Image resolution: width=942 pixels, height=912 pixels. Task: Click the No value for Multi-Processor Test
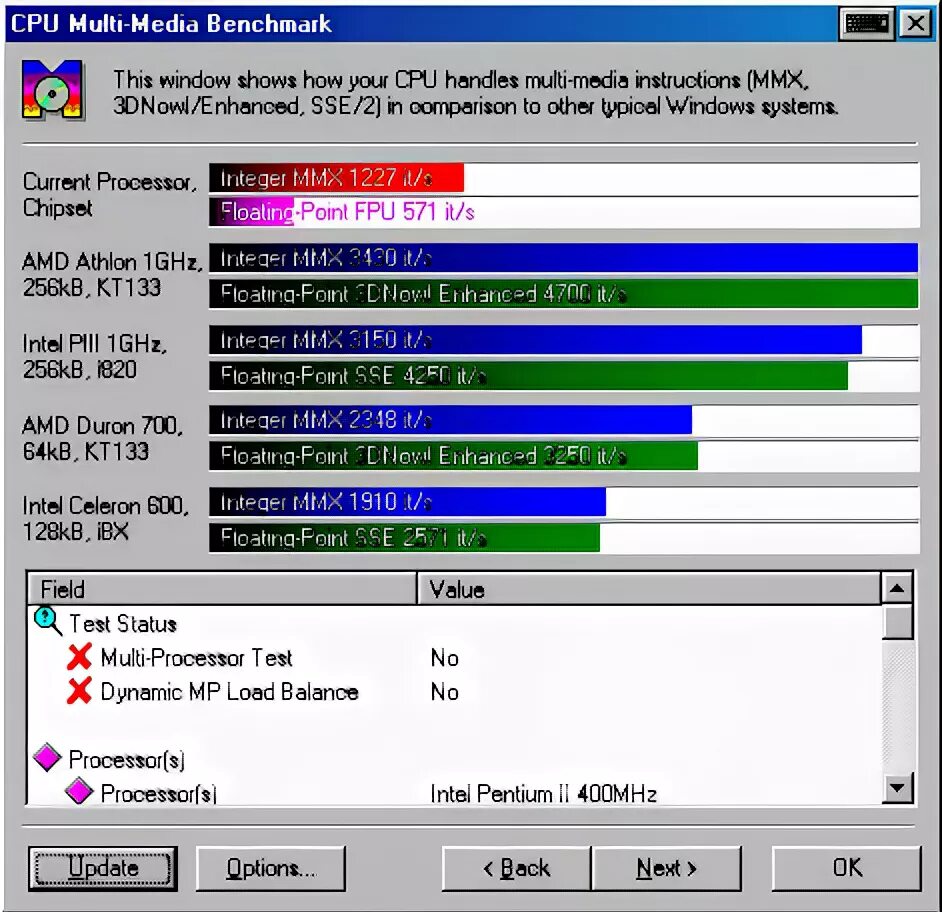[x=445, y=658]
